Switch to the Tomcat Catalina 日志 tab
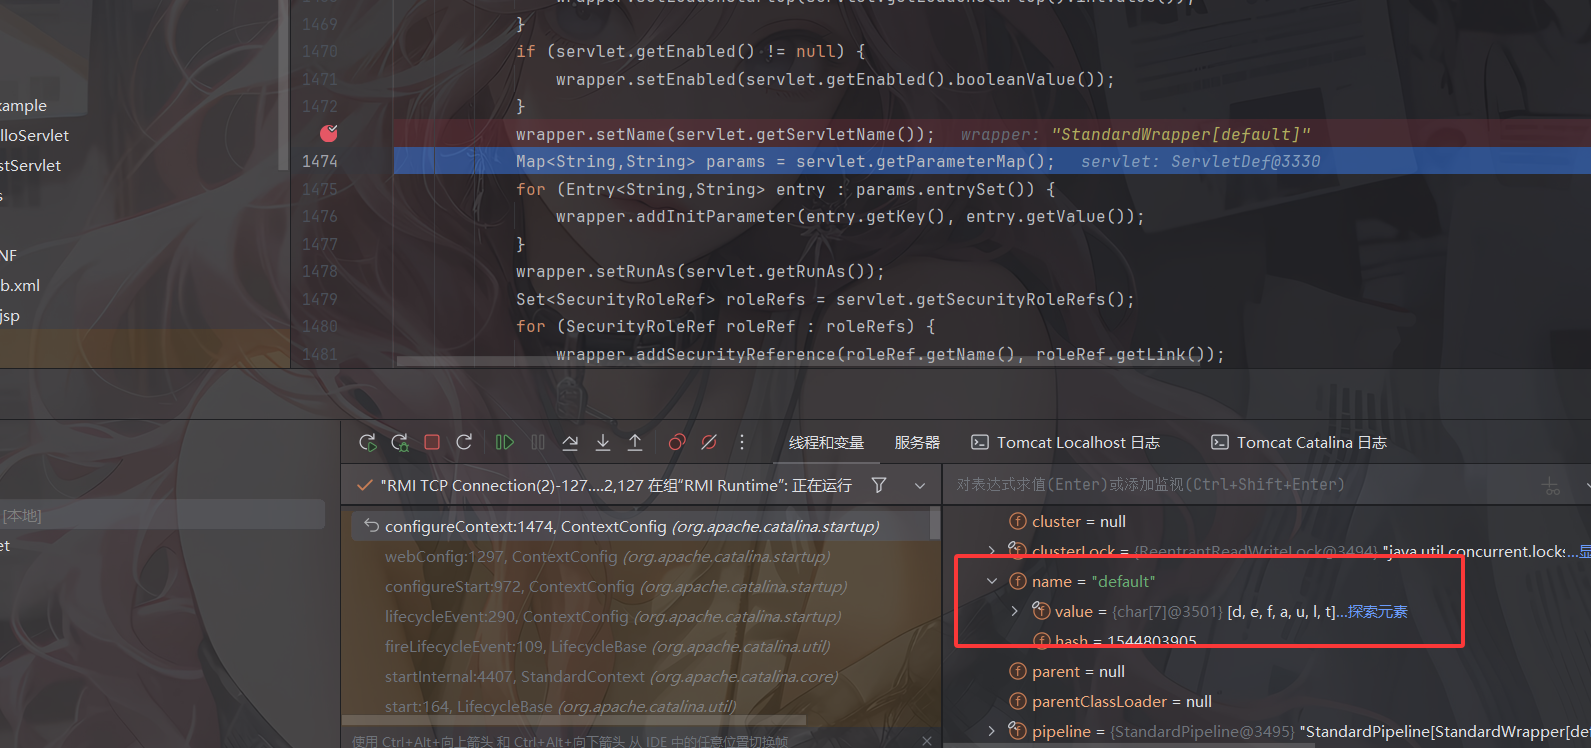This screenshot has width=1591, height=748. tap(1299, 442)
